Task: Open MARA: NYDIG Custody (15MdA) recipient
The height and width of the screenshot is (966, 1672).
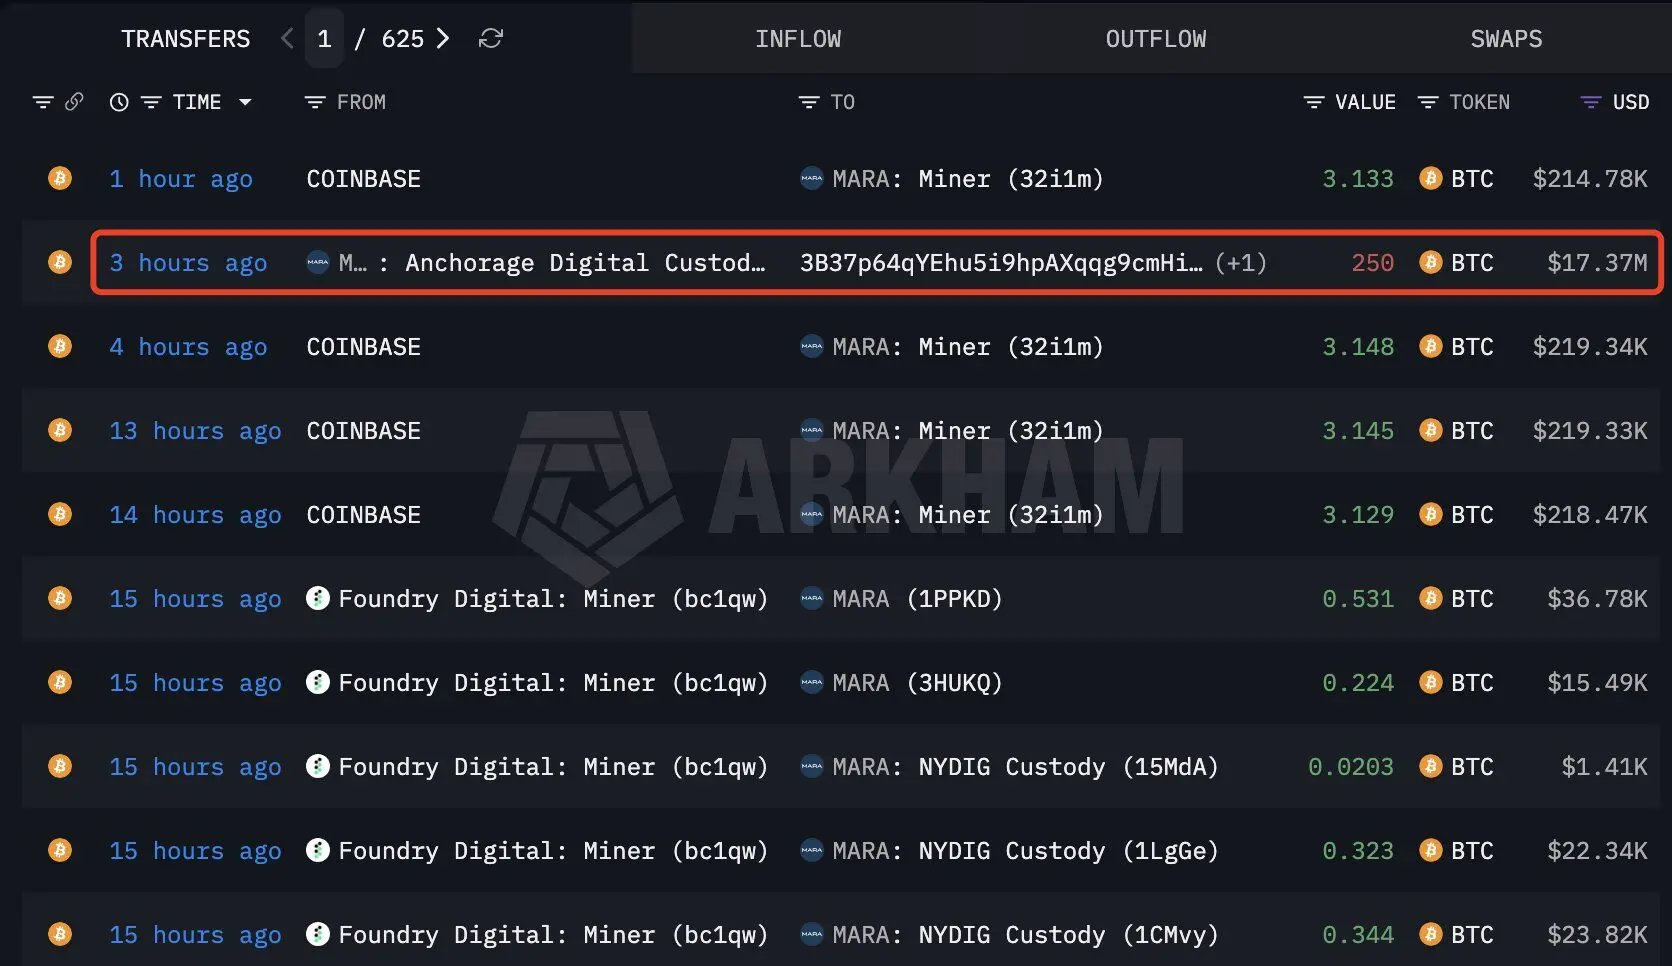Action: (x=1026, y=767)
